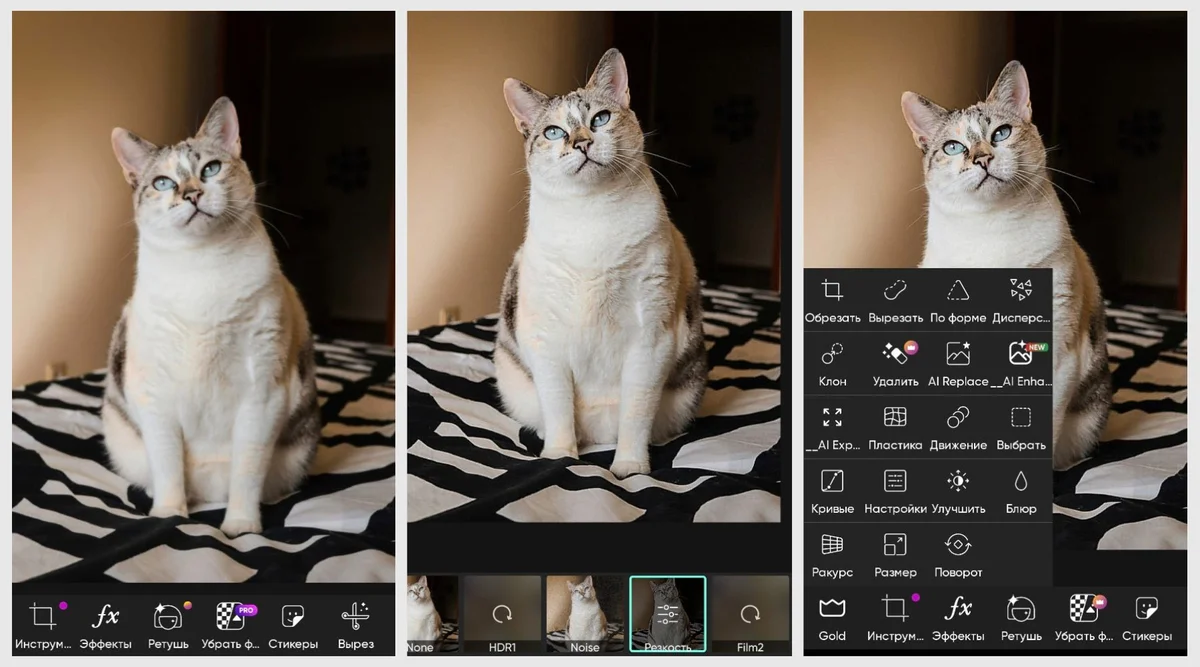Open the Ракурс perspective tool
The image size is (1200, 667).
[832, 553]
